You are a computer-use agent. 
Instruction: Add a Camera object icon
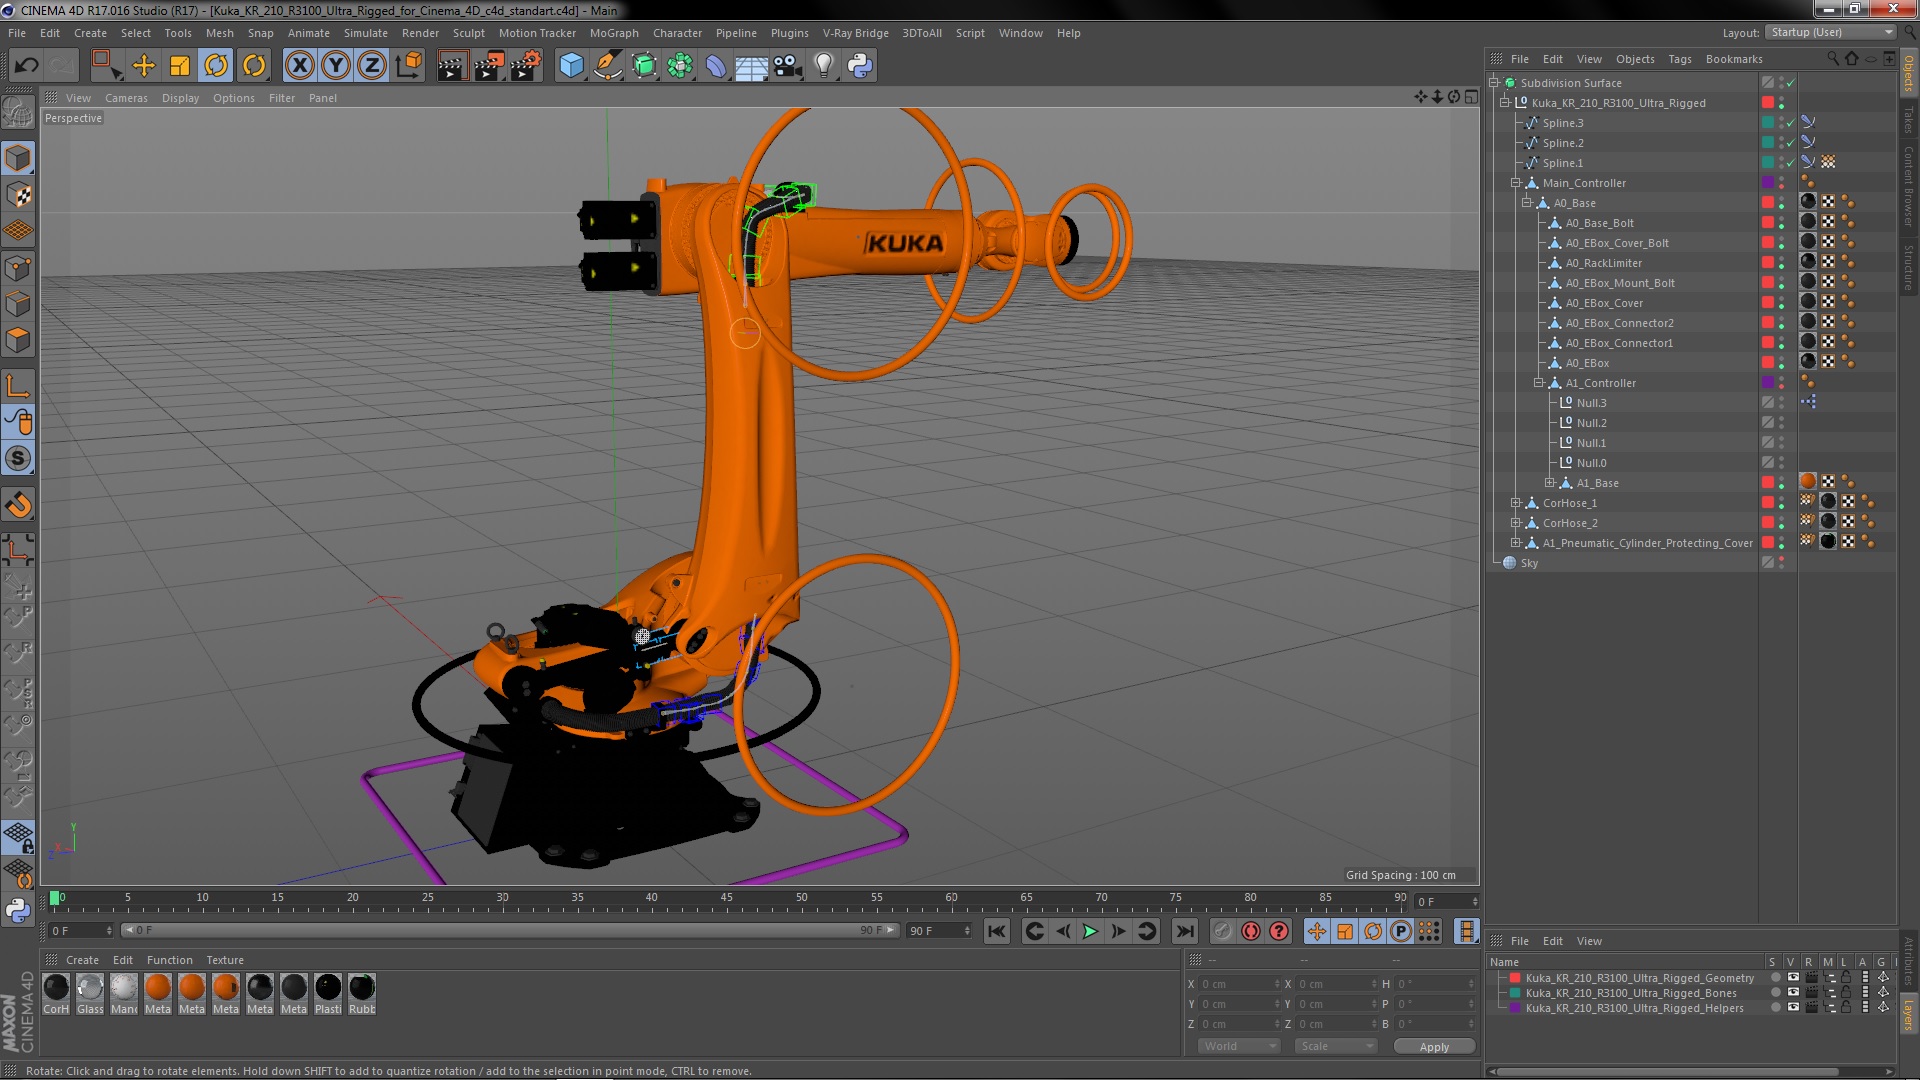pyautogui.click(x=788, y=66)
